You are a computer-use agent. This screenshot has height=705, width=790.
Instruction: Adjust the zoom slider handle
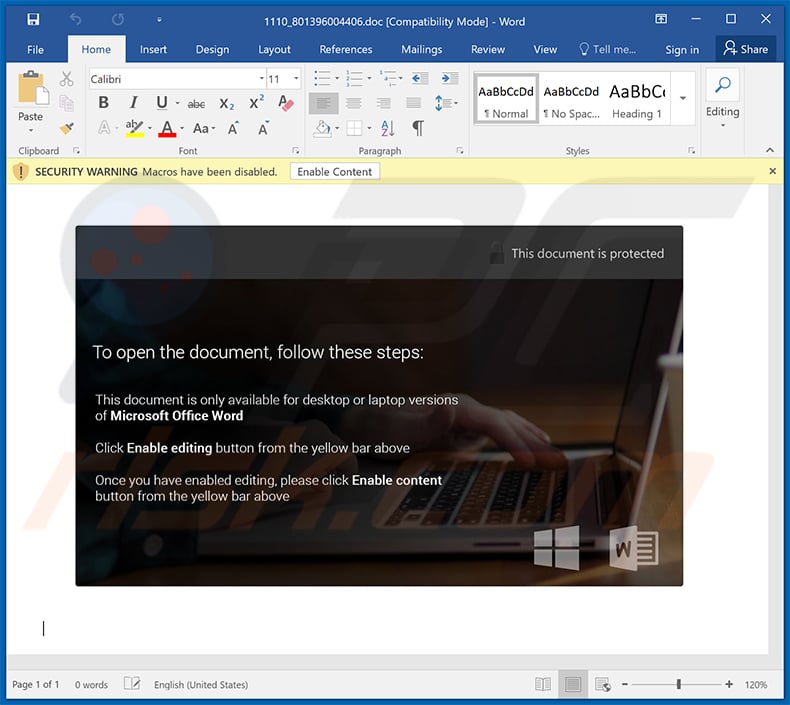click(679, 684)
